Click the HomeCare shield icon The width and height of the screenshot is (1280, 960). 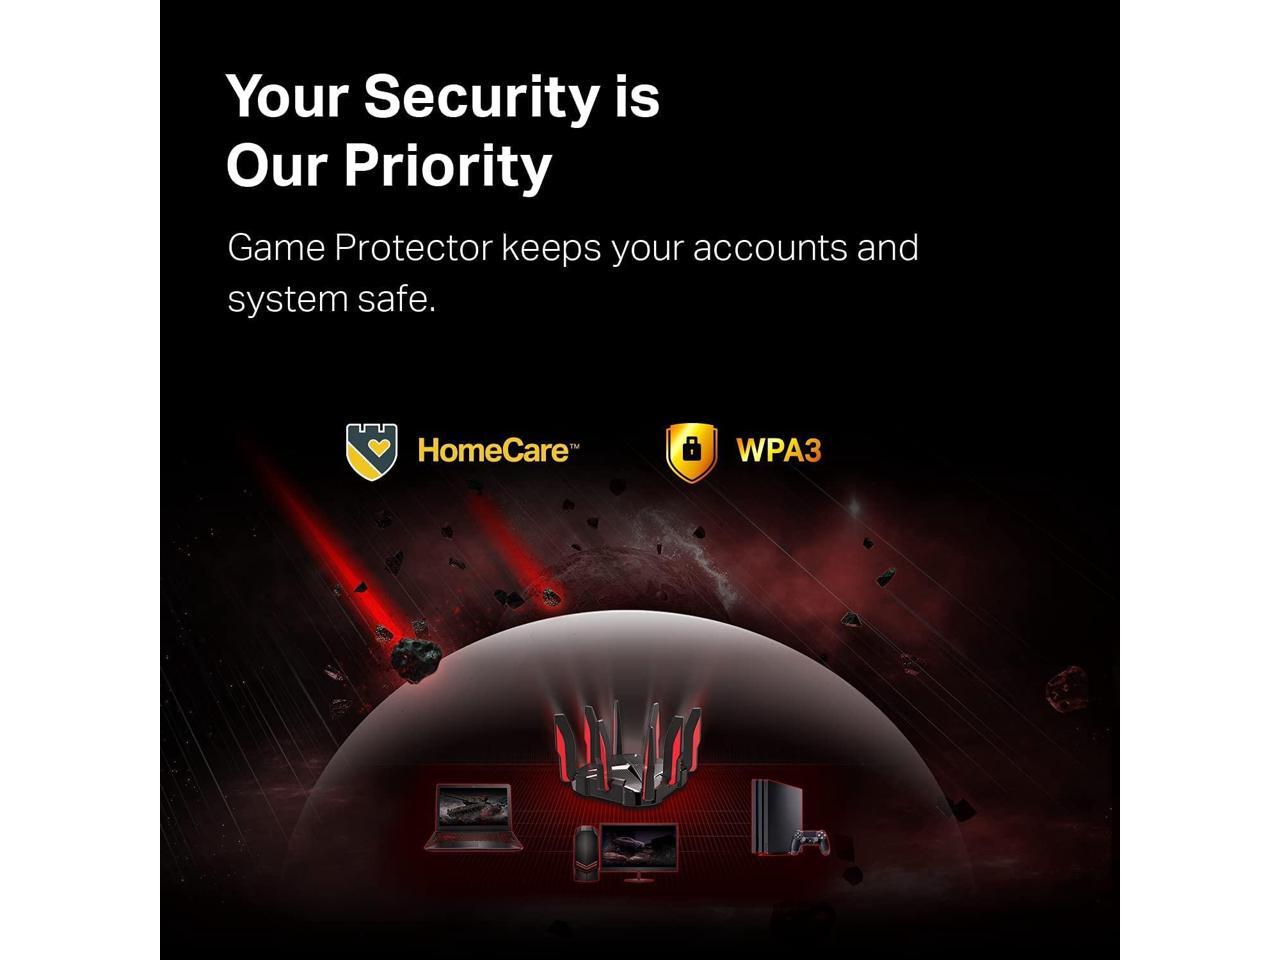pos(372,451)
